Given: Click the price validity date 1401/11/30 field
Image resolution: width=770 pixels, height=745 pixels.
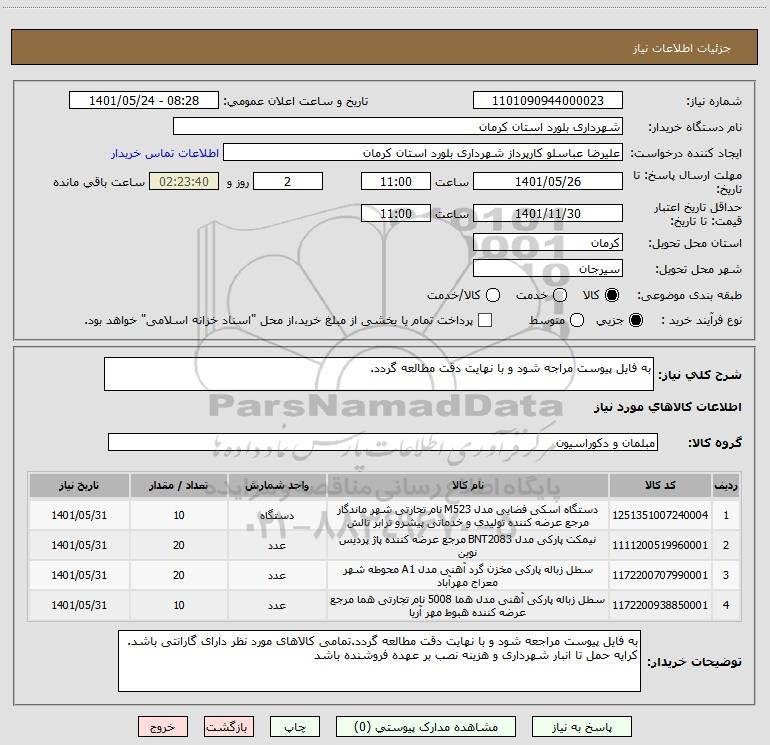Looking at the screenshot, I should tap(548, 213).
